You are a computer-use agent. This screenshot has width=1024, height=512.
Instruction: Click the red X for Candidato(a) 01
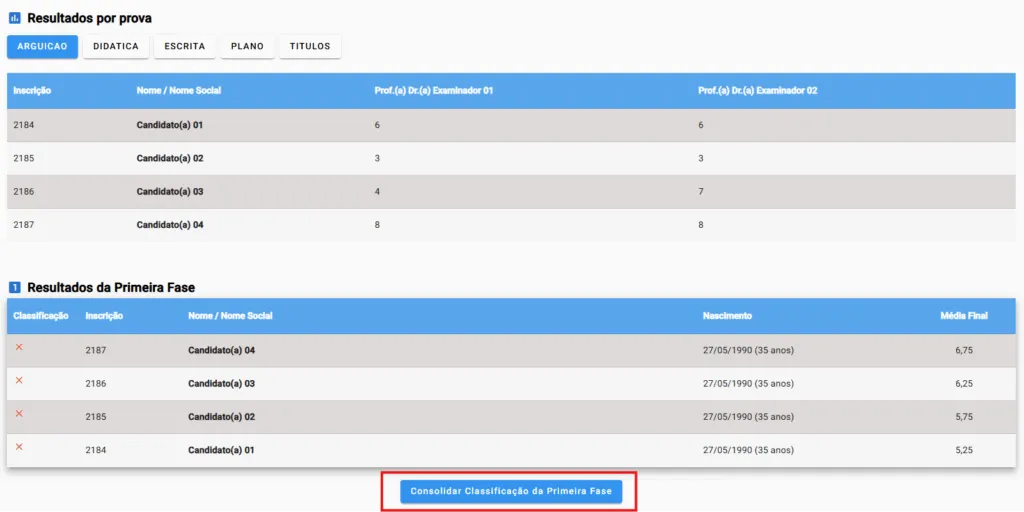19,446
